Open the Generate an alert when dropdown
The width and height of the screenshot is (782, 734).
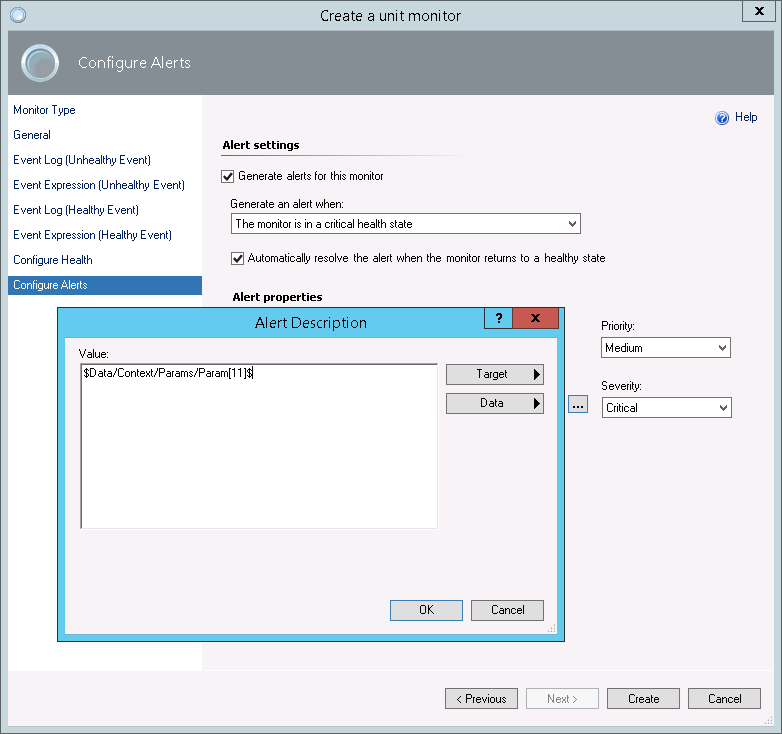(x=405, y=224)
